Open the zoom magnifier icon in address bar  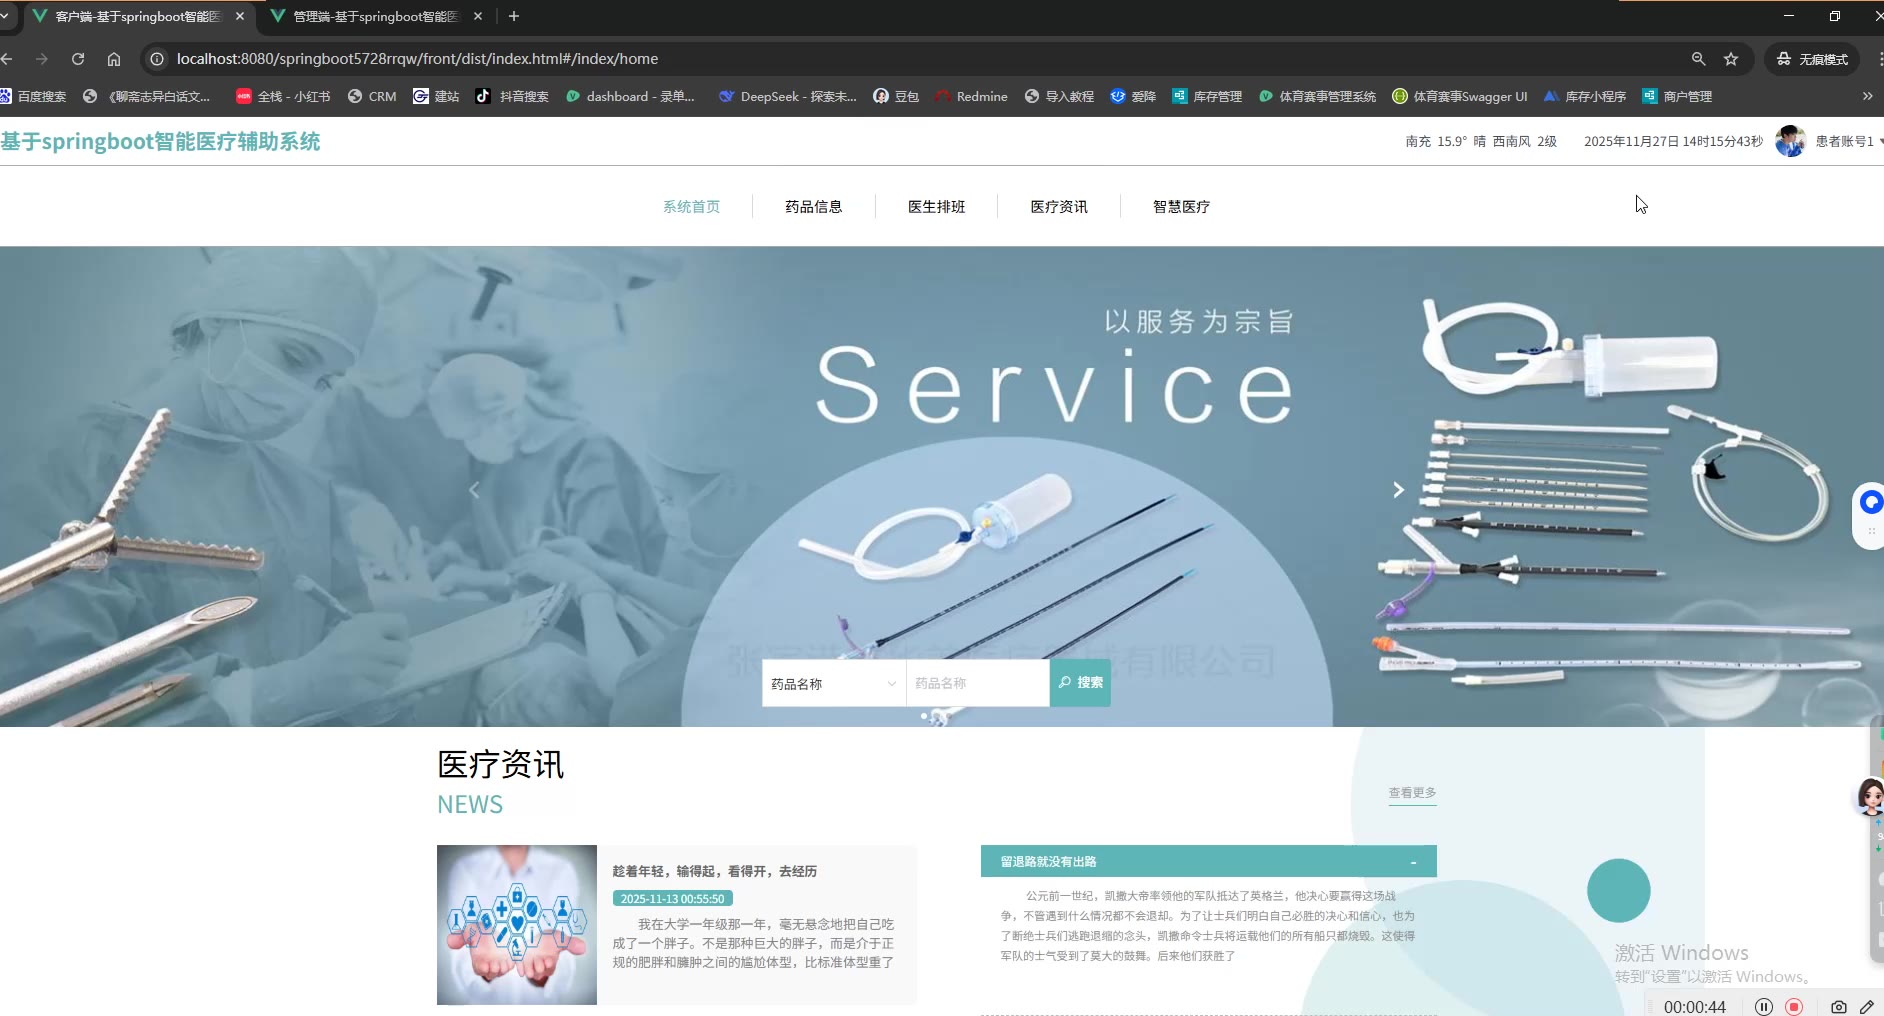1698,59
